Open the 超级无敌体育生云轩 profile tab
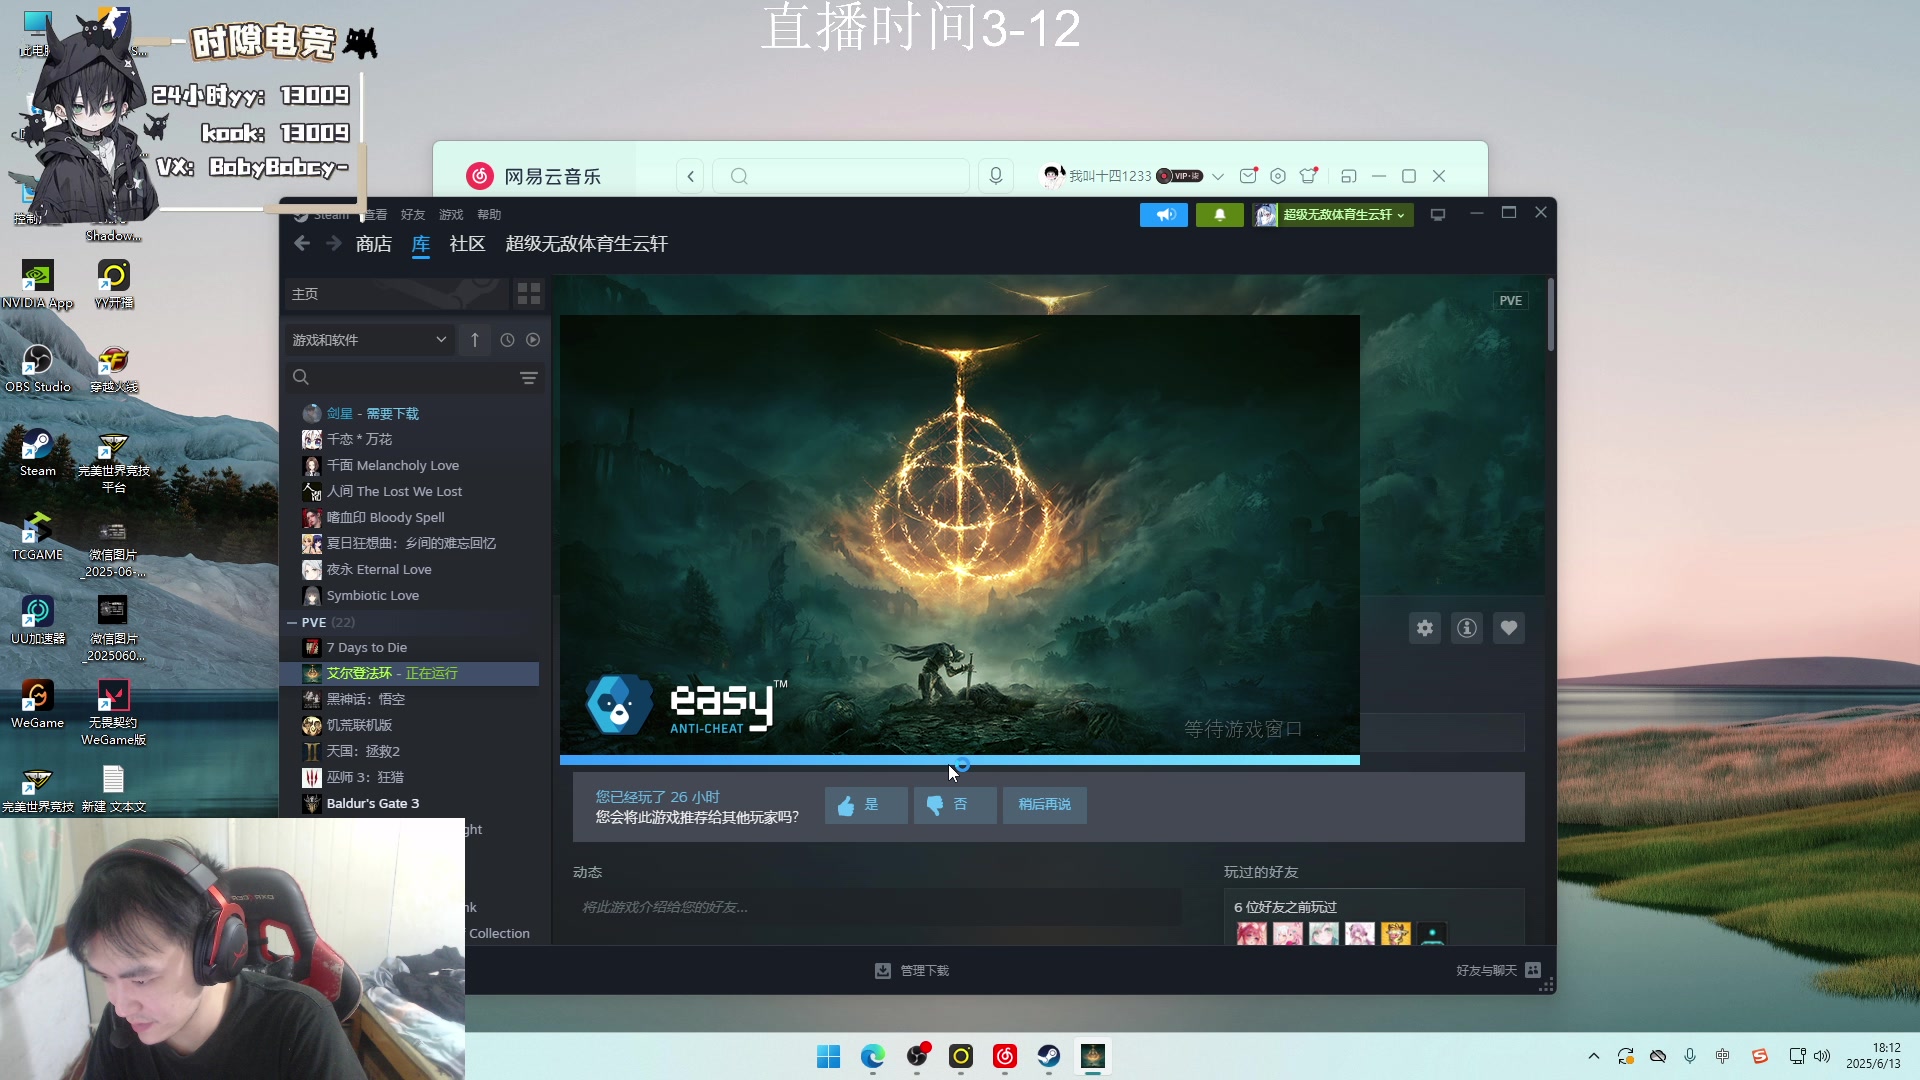1920x1080 pixels. tap(586, 244)
